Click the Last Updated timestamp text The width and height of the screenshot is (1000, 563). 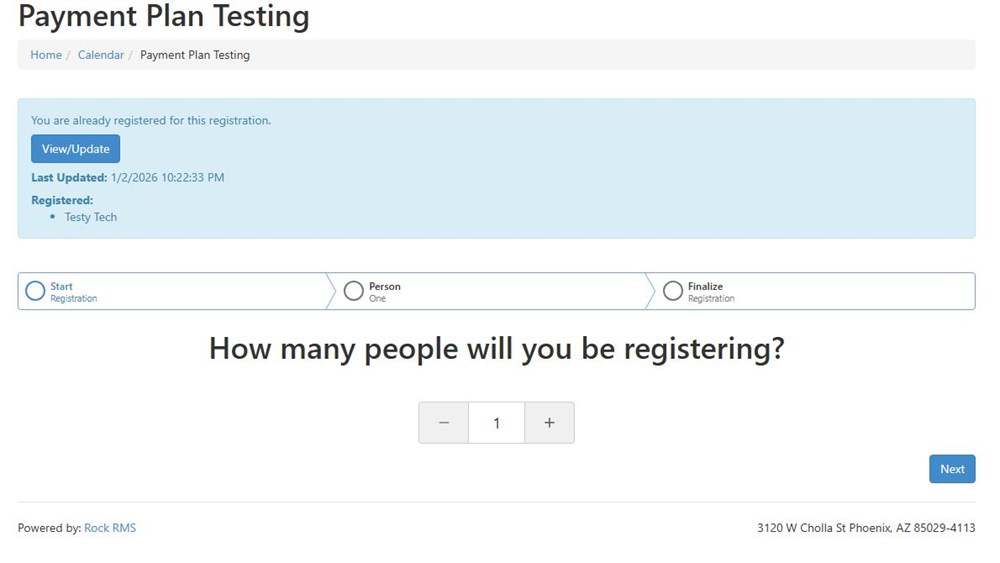[x=167, y=178]
